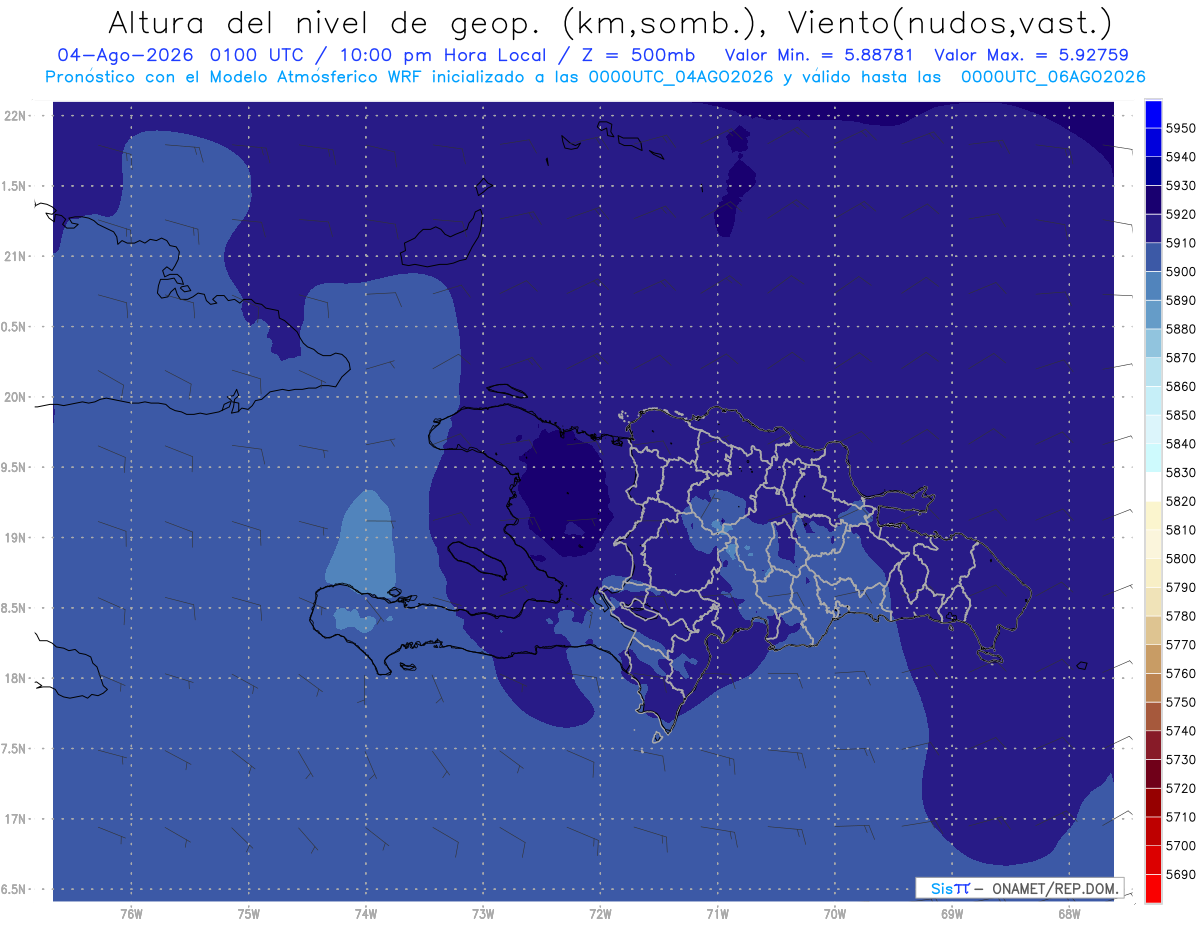
Task: Click the 74W longitude label
Action: pos(365,915)
